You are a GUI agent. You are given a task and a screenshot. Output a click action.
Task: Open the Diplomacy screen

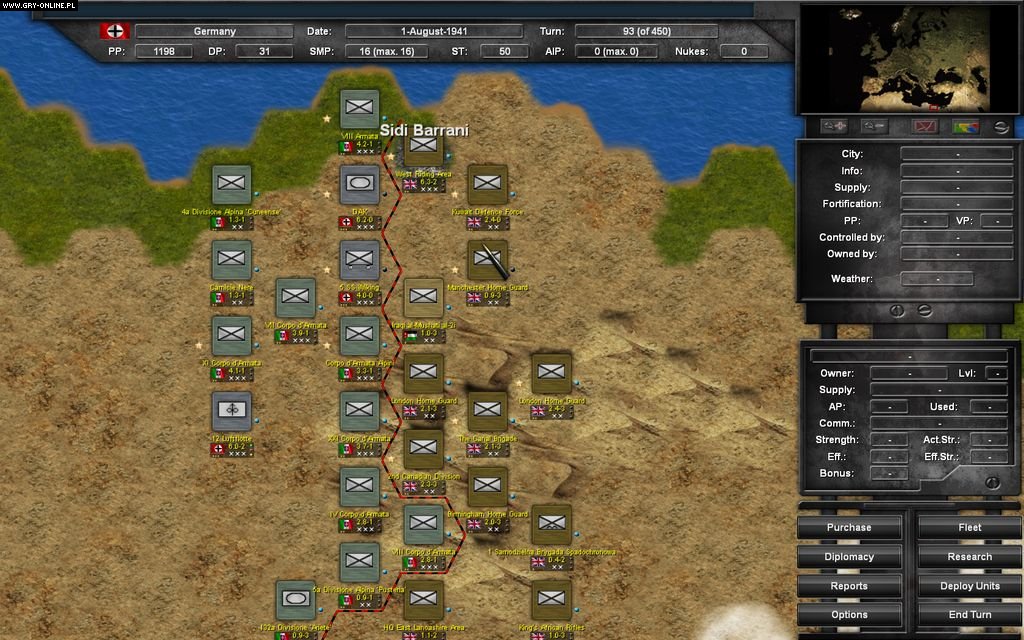[849, 557]
